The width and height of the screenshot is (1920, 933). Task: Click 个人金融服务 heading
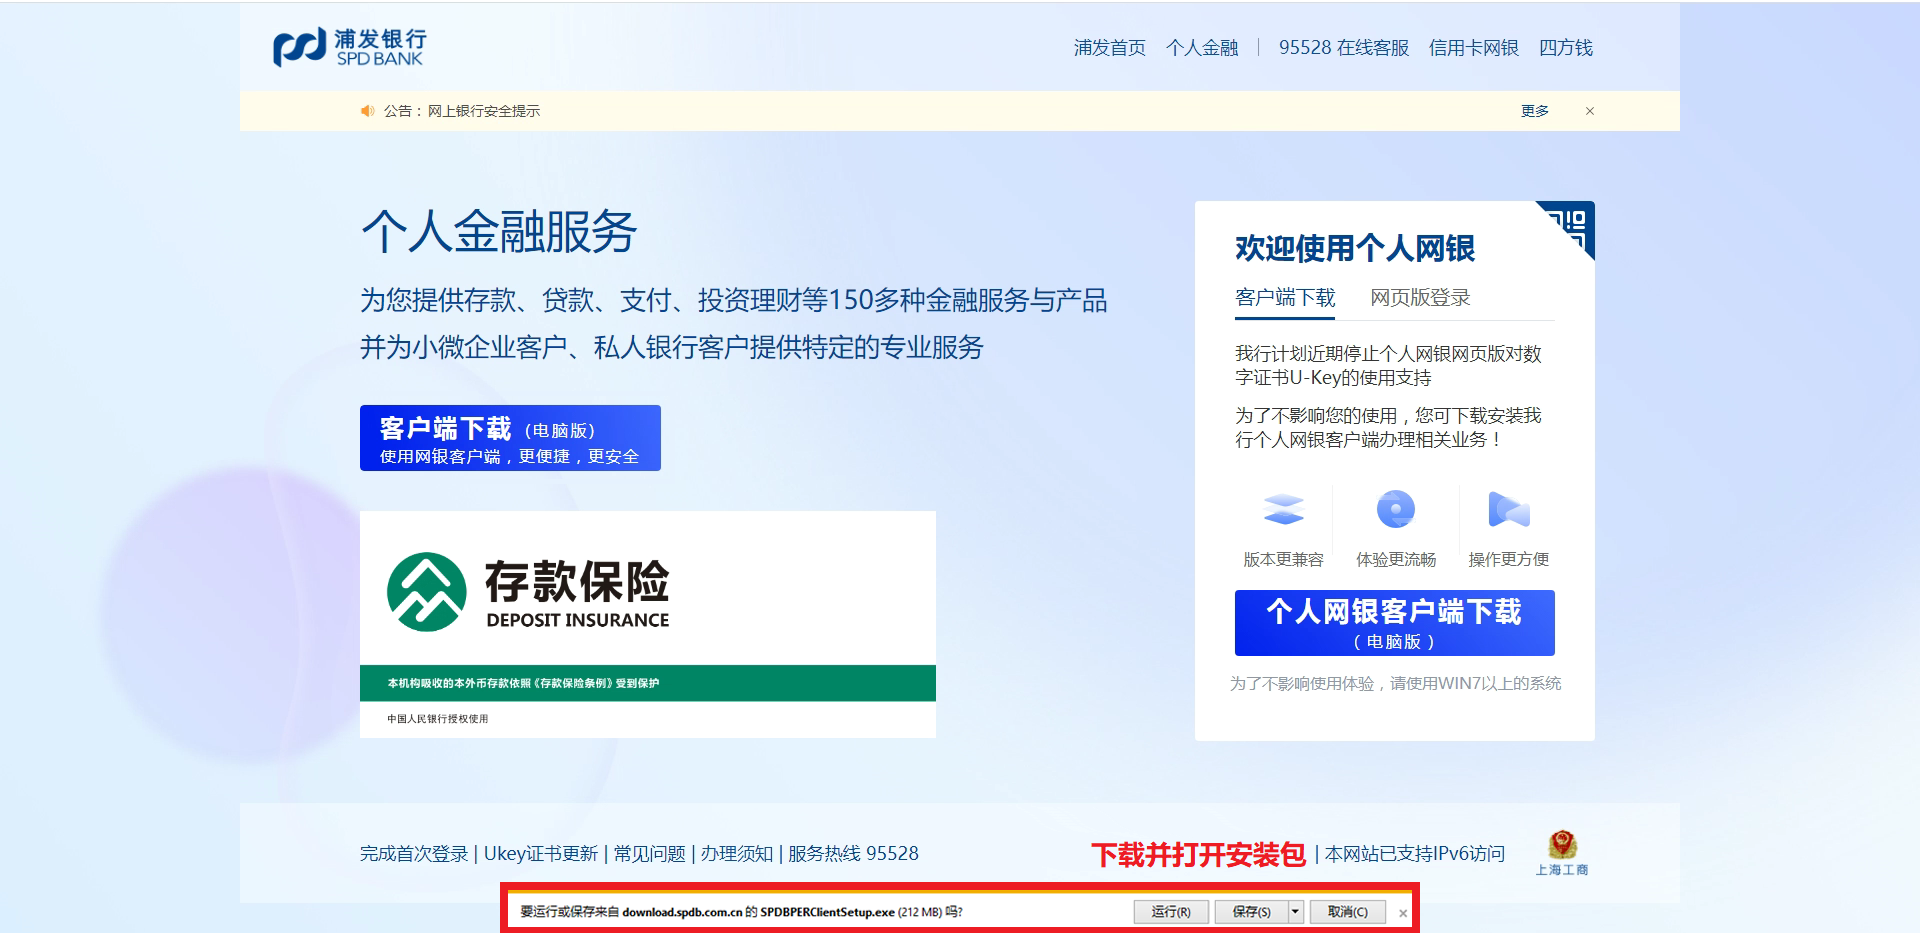(x=499, y=231)
